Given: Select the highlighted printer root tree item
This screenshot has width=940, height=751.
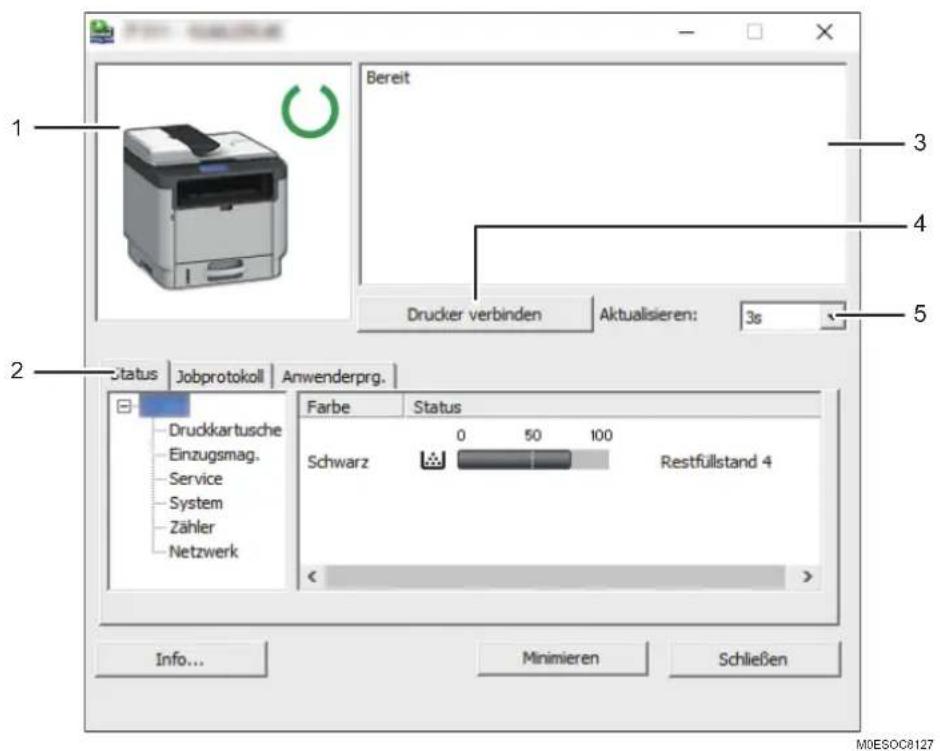Looking at the screenshot, I should tap(164, 405).
